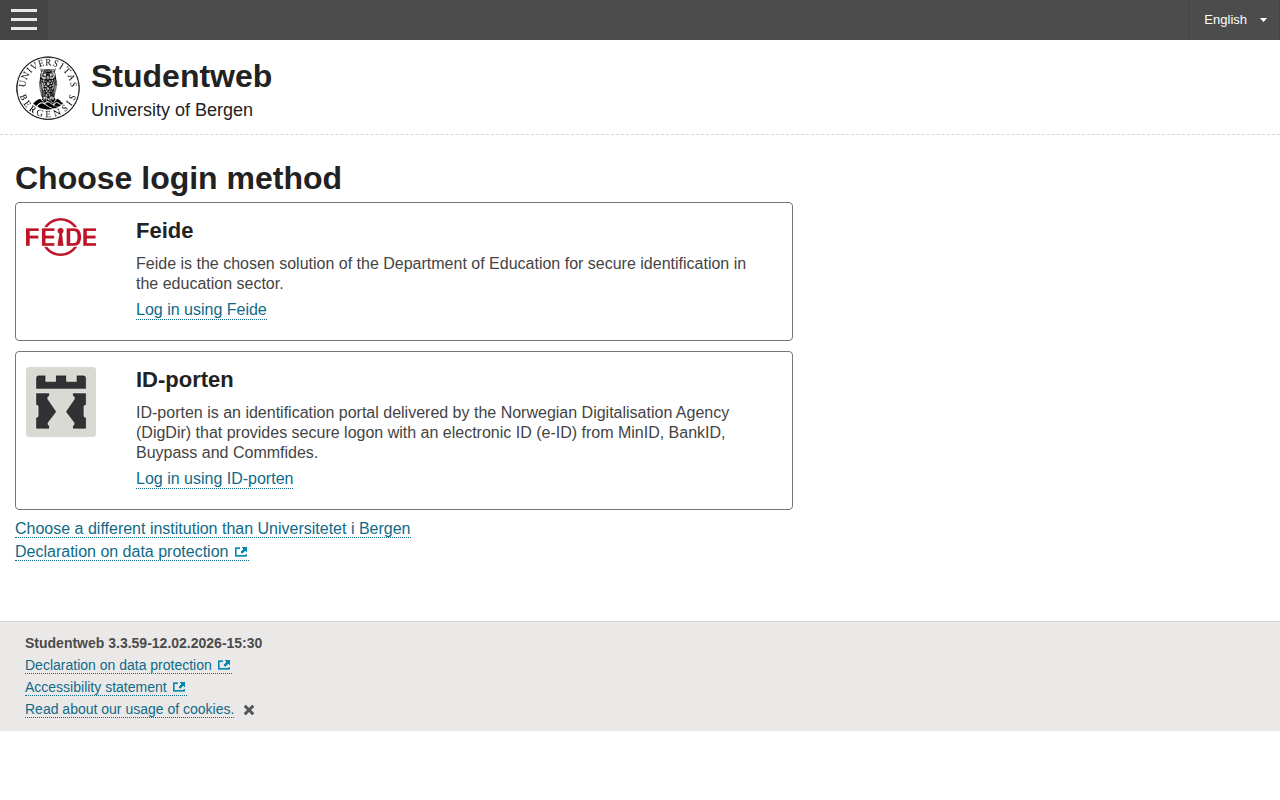1280x800 pixels.
Task: Log in using ID-porten
Action: point(214,479)
